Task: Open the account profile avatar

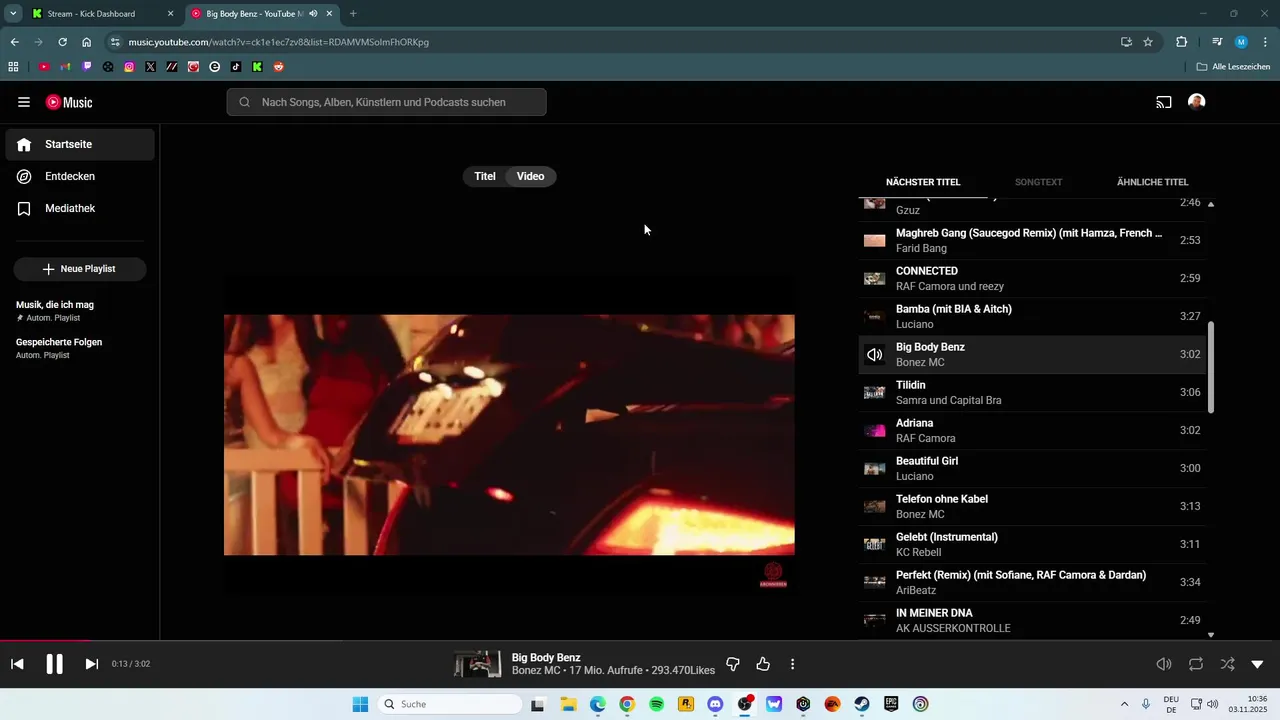Action: point(1197,102)
